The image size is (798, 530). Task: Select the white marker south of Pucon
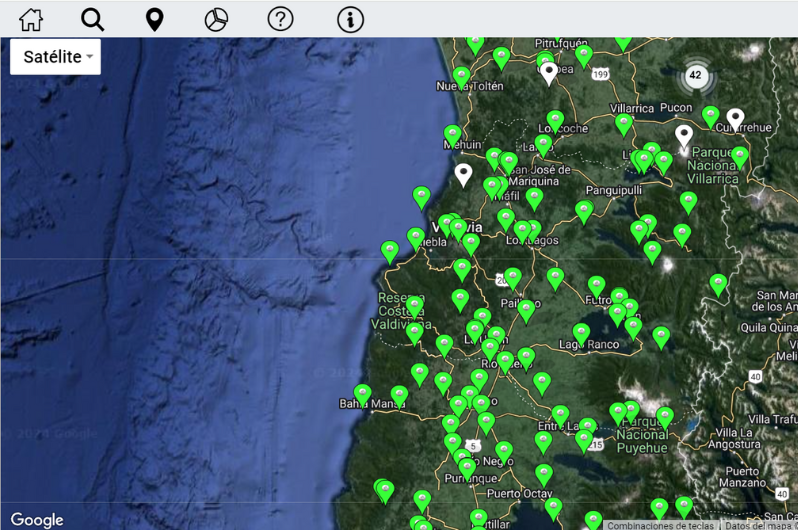click(684, 135)
